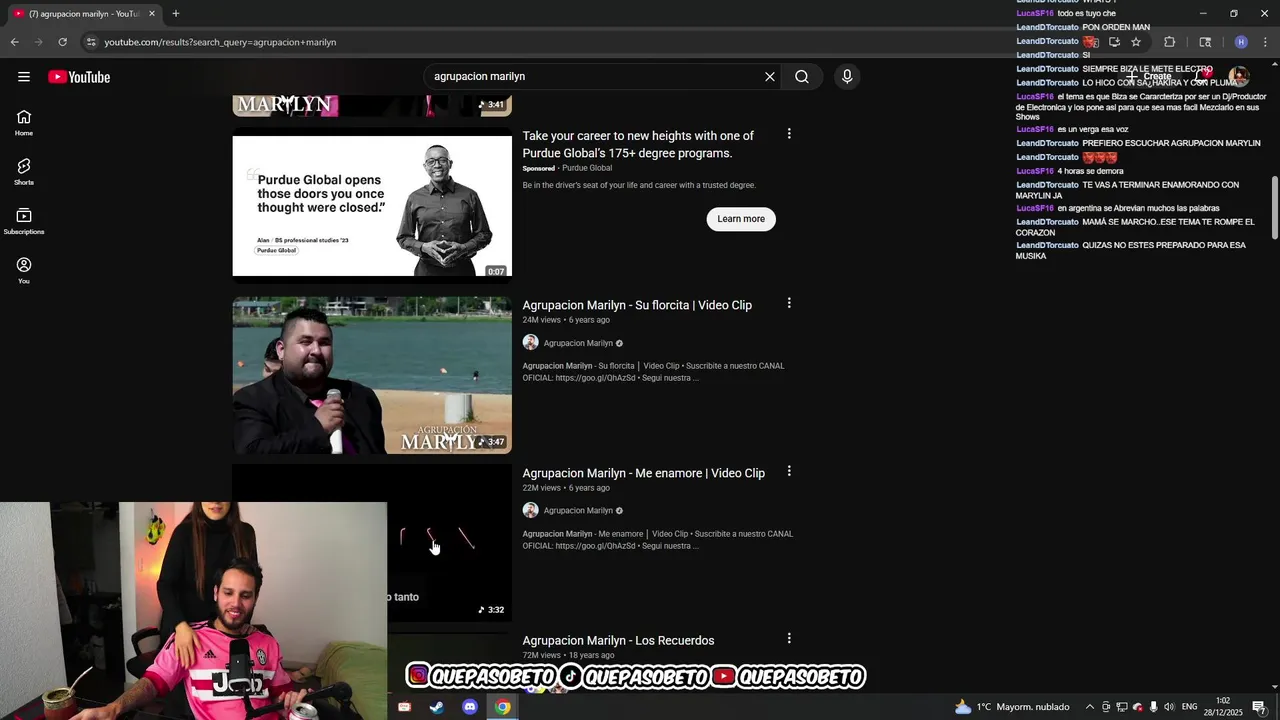The height and width of the screenshot is (720, 1280).
Task: Install app icon in address bar
Action: 1114,42
